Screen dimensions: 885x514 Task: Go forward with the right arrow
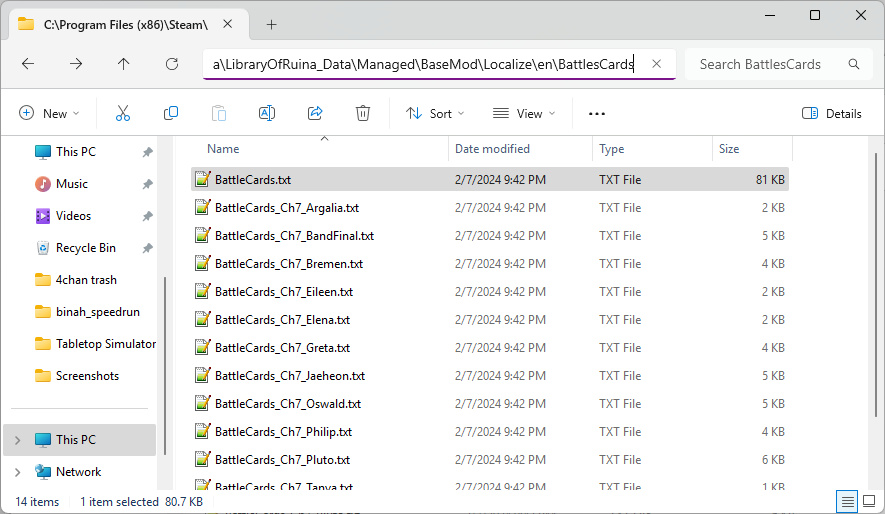point(76,64)
